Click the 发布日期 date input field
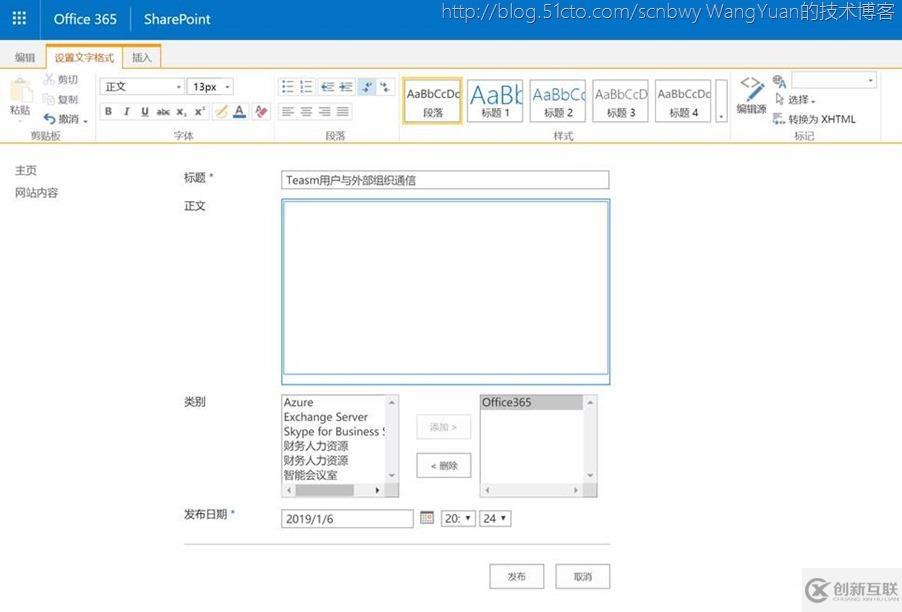This screenshot has height=612, width=902. [347, 519]
